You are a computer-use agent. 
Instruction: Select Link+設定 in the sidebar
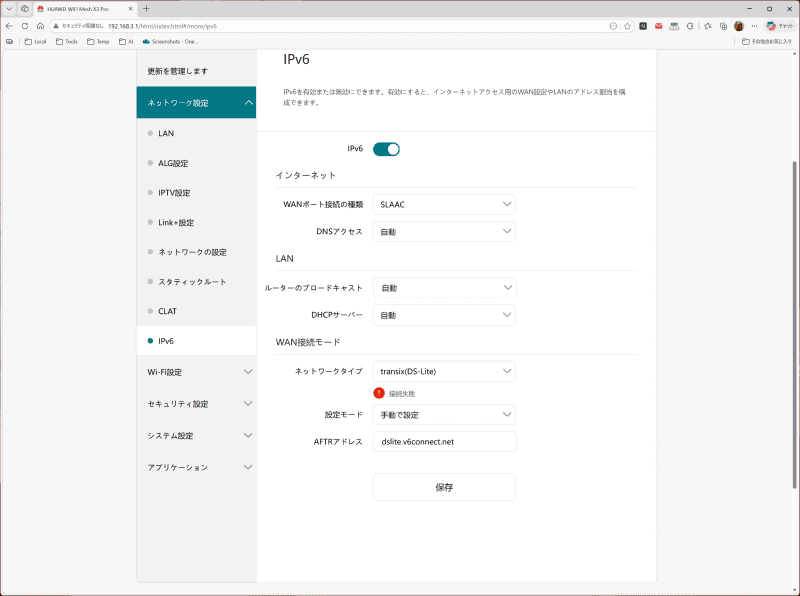196,222
